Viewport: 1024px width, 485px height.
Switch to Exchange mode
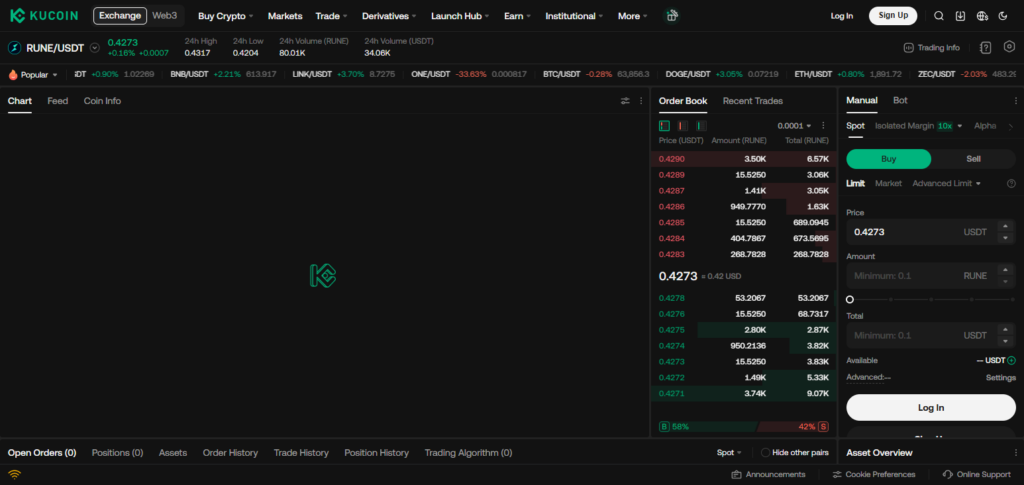click(120, 16)
